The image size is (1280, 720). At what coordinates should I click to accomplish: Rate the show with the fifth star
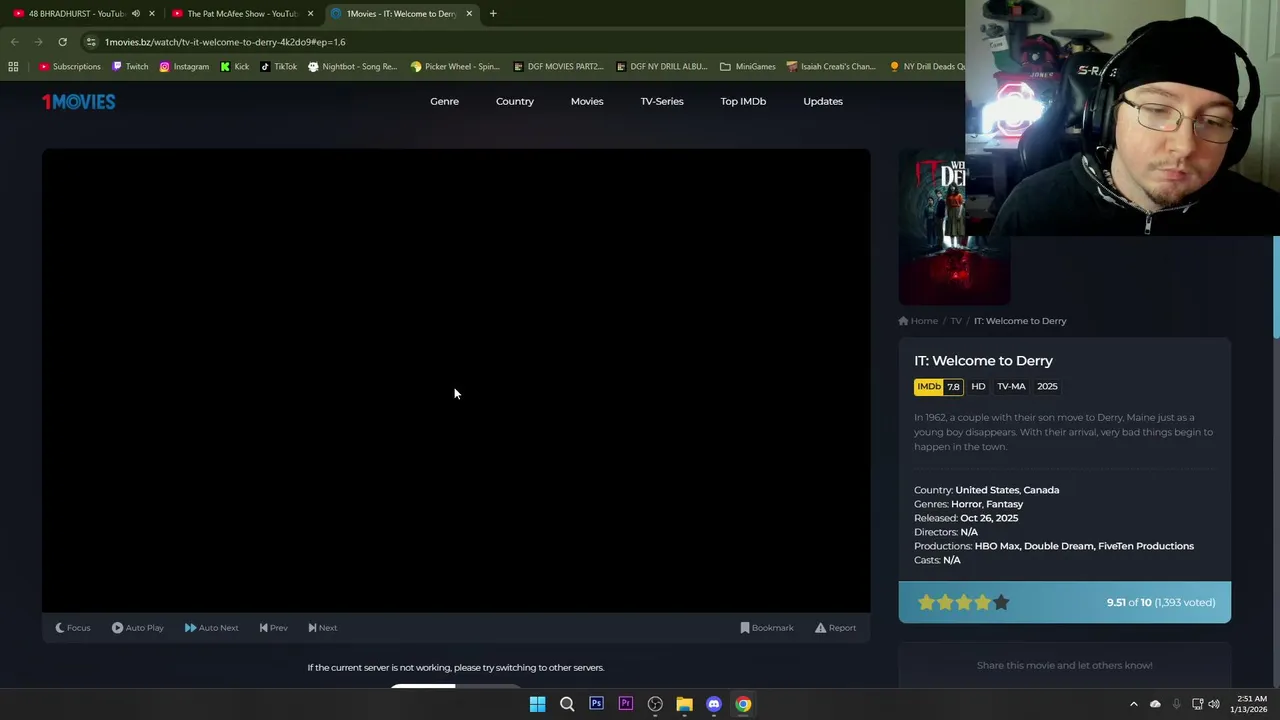(1001, 602)
